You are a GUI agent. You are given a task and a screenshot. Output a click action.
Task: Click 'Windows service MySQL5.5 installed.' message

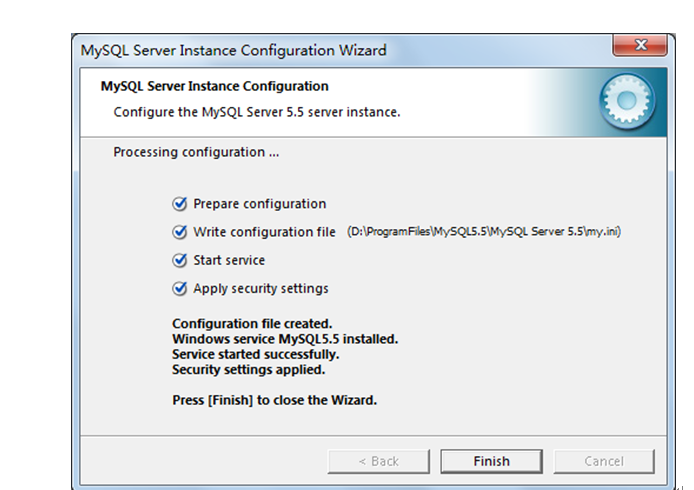click(285, 339)
